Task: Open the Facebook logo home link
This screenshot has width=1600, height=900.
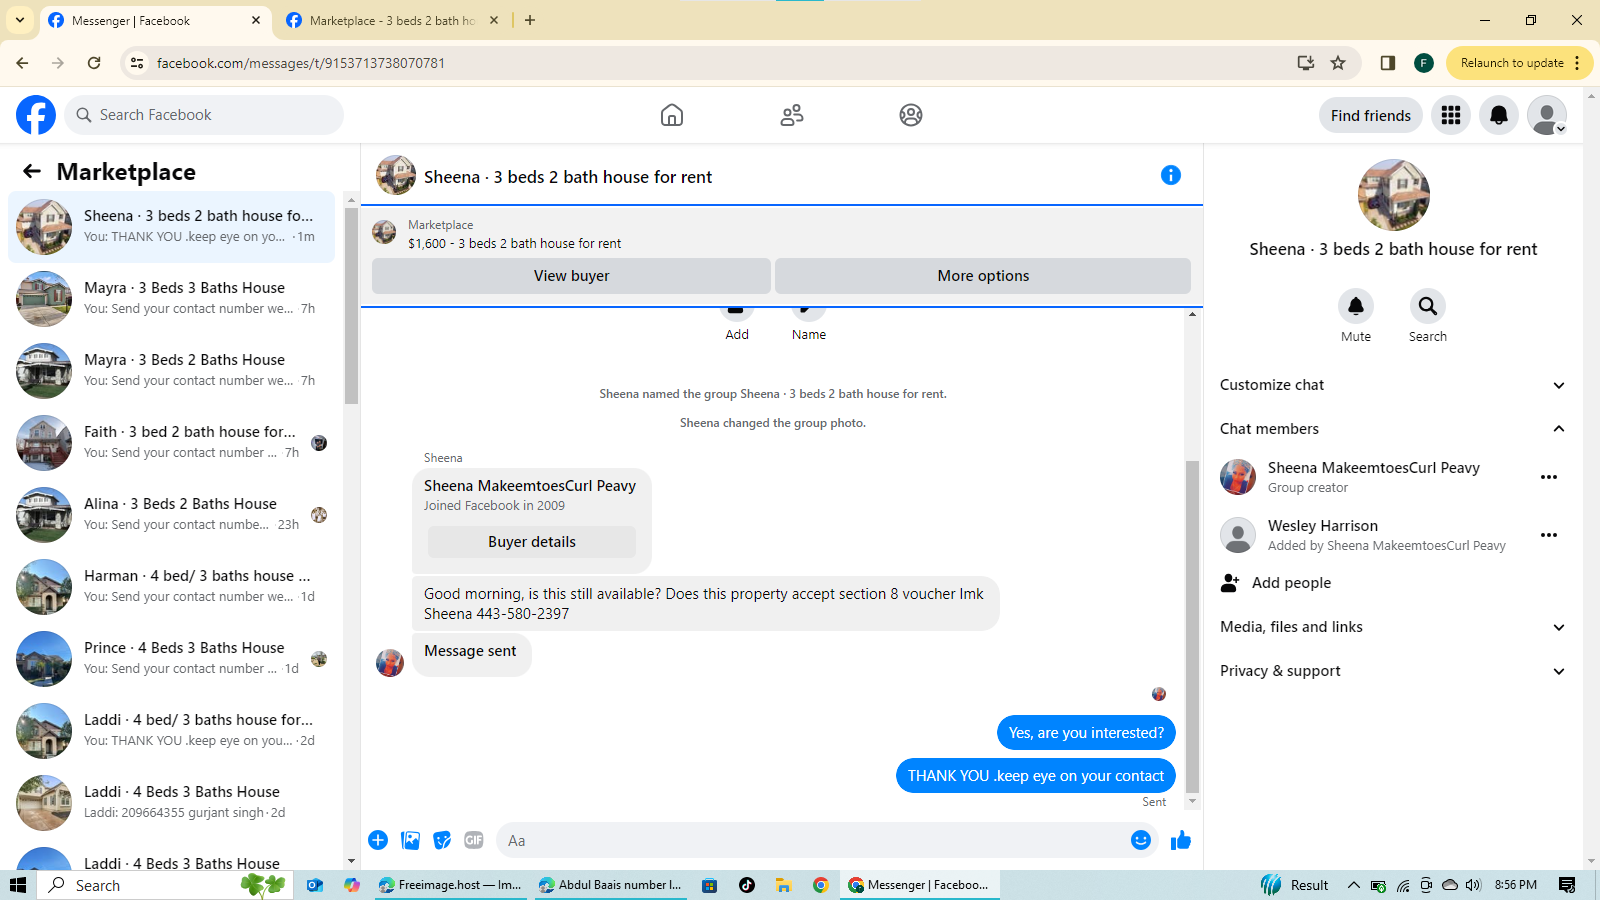Action: click(36, 115)
